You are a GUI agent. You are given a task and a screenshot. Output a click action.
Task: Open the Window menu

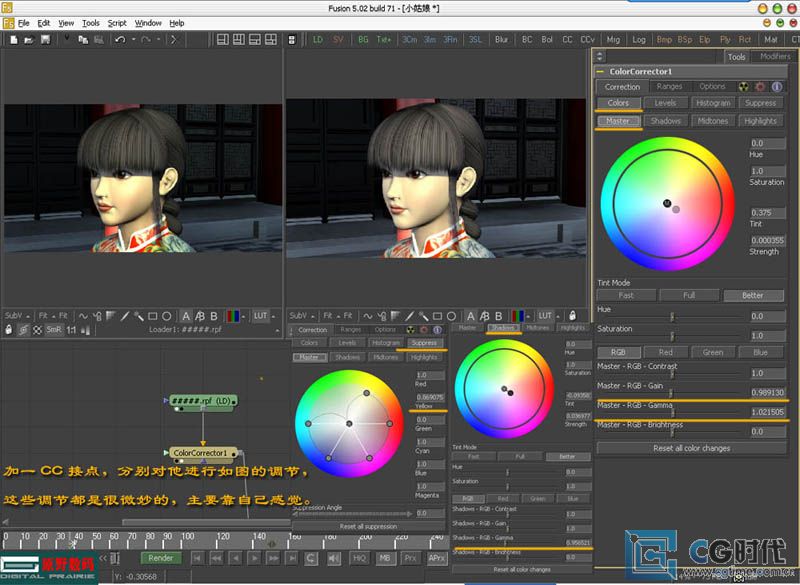[148, 23]
